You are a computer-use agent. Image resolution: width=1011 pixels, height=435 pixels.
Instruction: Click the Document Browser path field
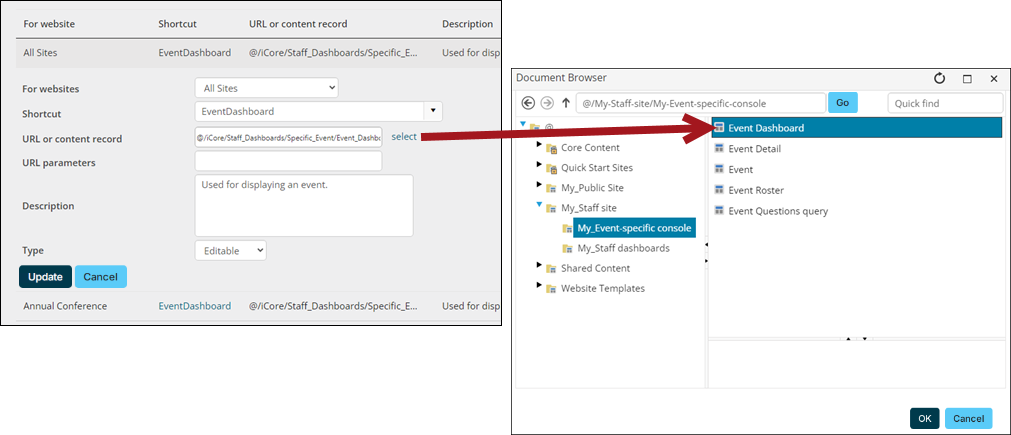pyautogui.click(x=701, y=103)
